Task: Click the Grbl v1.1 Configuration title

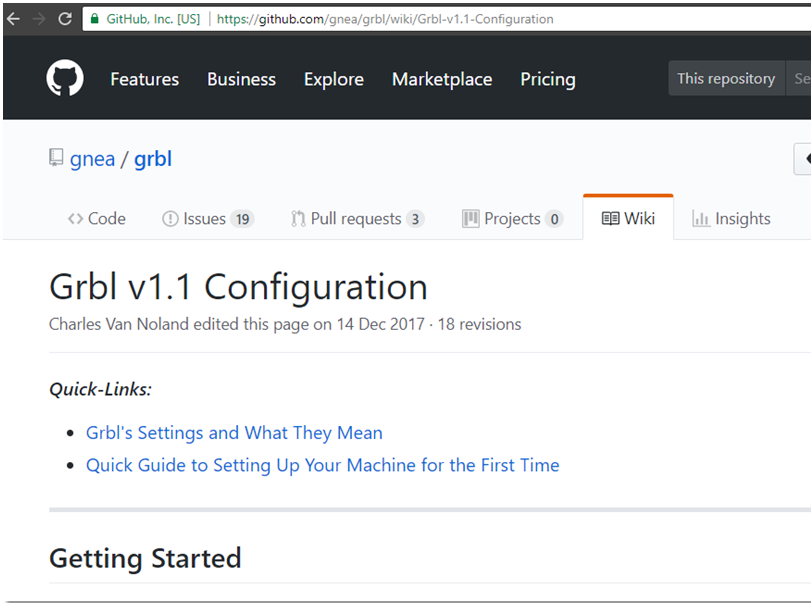Action: coord(238,287)
